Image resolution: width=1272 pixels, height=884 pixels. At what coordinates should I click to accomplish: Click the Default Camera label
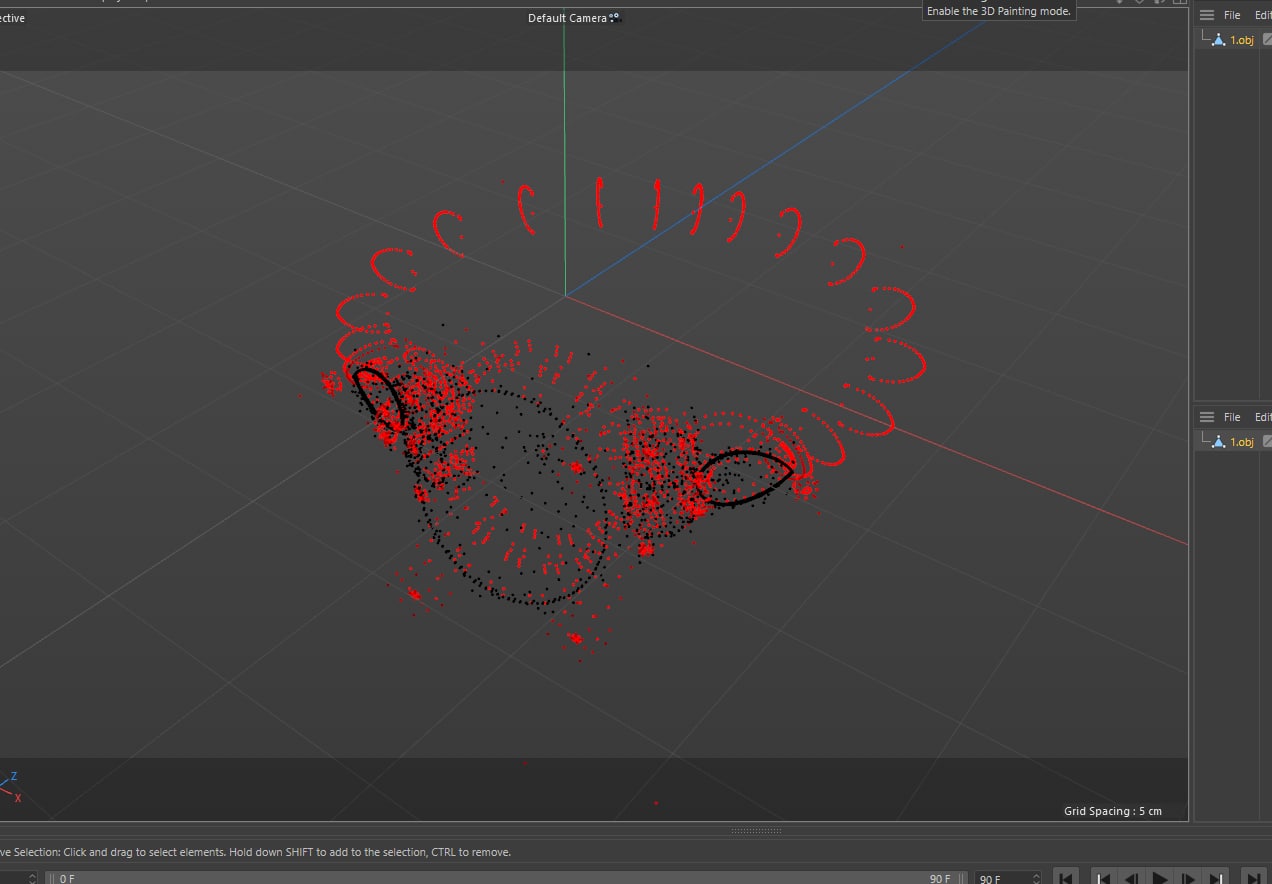coord(566,18)
